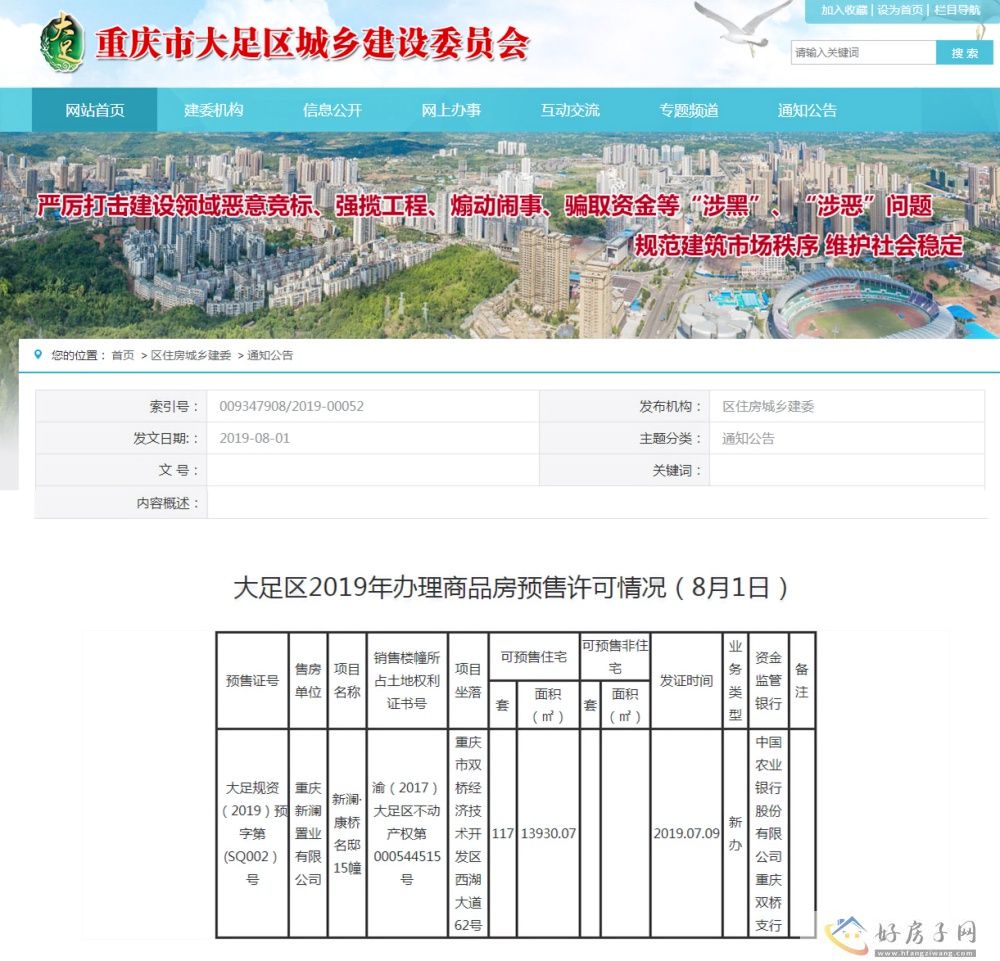Image resolution: width=1000 pixels, height=961 pixels.
Task: Click the 加入收藏 link at top
Action: [x=844, y=10]
